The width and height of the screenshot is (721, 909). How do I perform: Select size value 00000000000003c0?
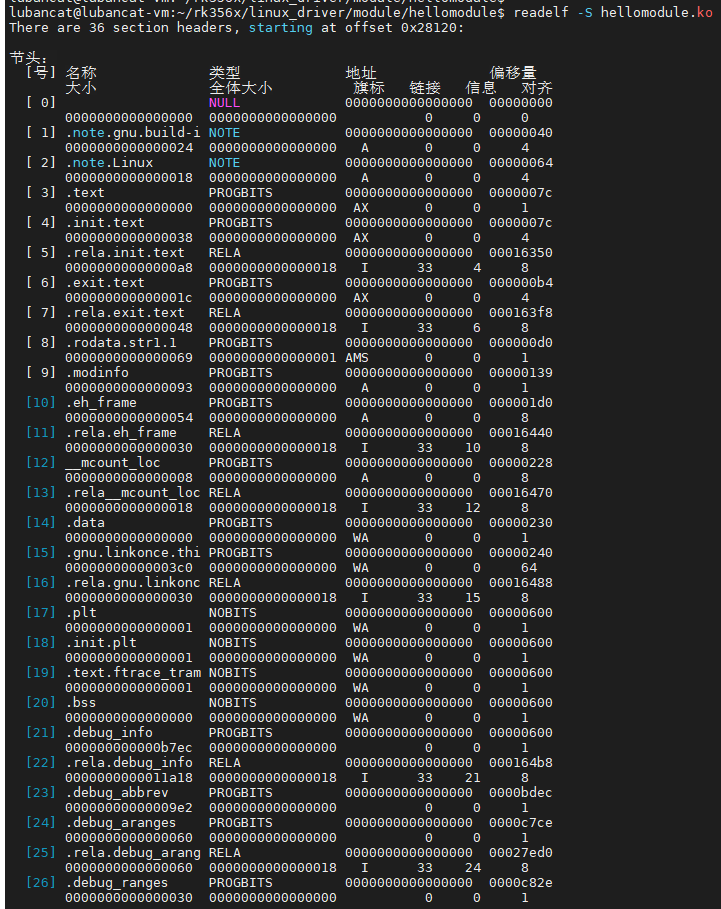tap(129, 568)
